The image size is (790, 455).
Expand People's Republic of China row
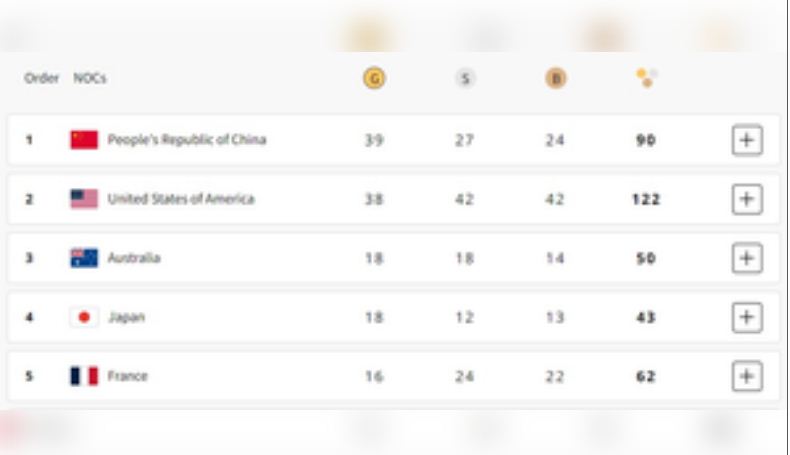(x=746, y=140)
